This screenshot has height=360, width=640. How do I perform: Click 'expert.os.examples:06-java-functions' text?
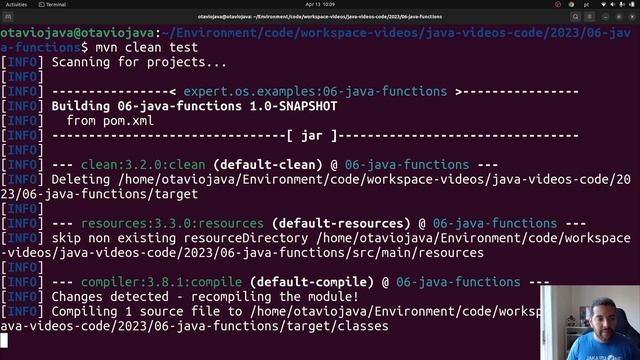coord(315,91)
